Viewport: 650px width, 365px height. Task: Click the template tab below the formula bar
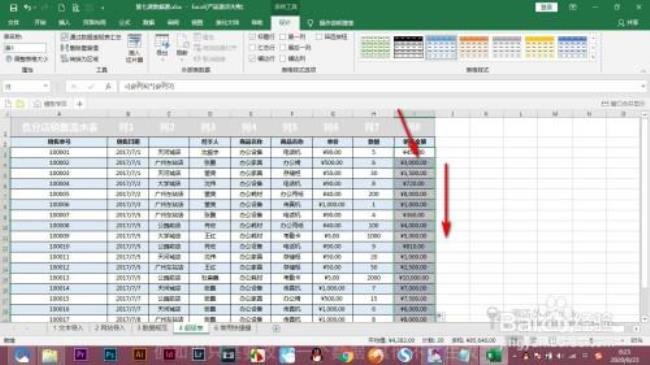pos(51,104)
